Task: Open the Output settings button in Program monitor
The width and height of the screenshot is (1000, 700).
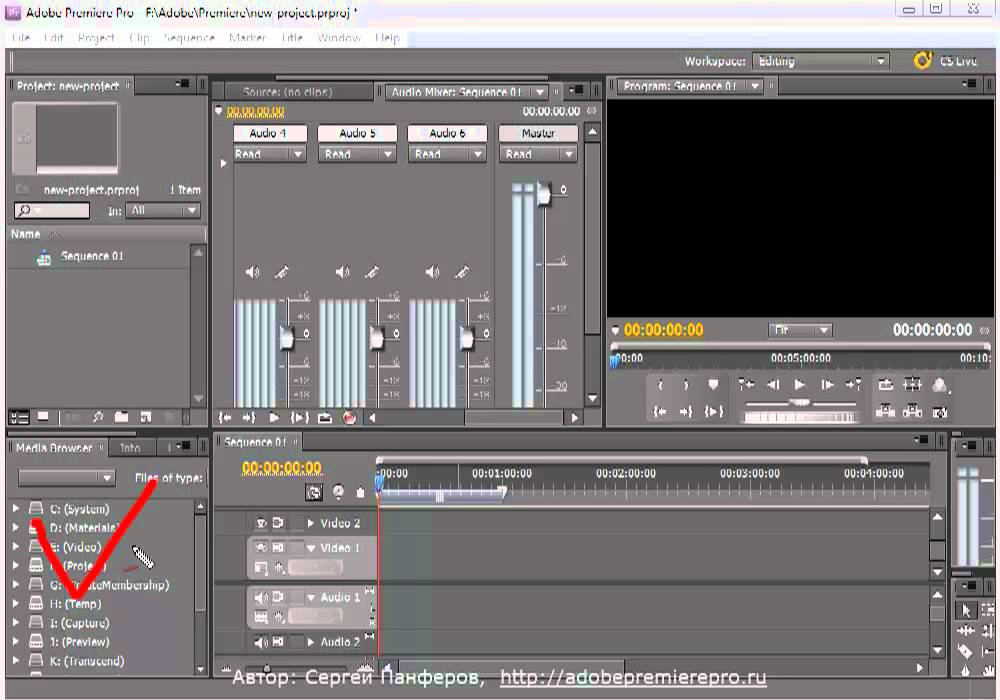Action: pos(940,385)
